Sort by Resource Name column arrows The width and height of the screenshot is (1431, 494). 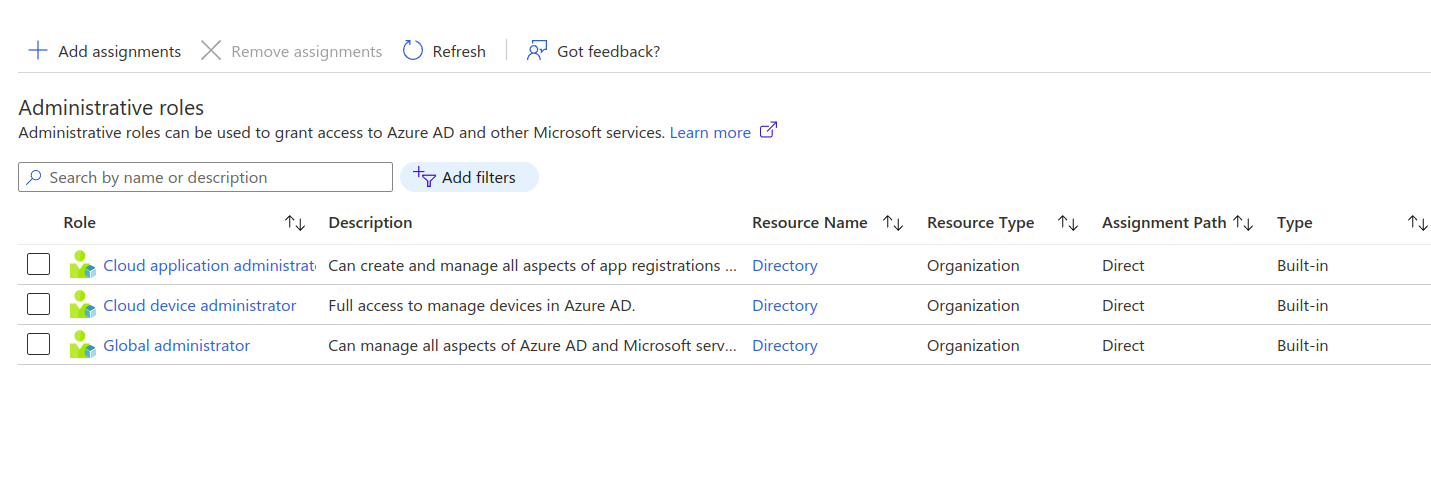point(893,223)
